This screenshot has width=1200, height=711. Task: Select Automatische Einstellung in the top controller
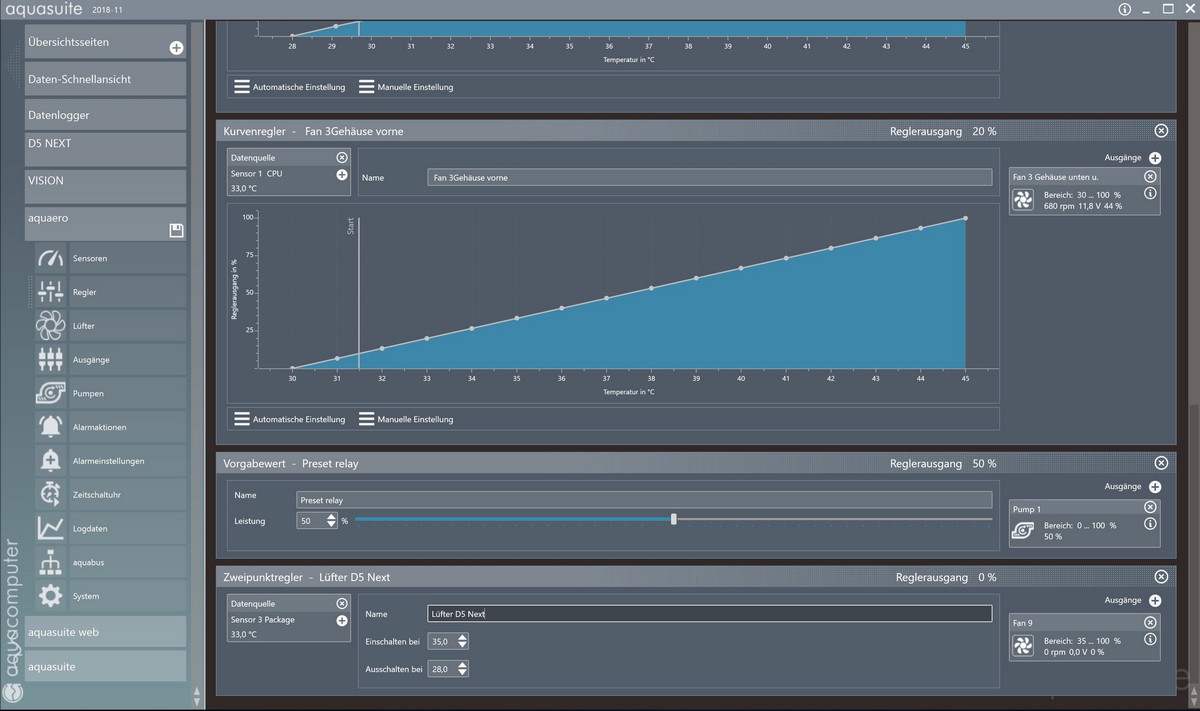290,87
